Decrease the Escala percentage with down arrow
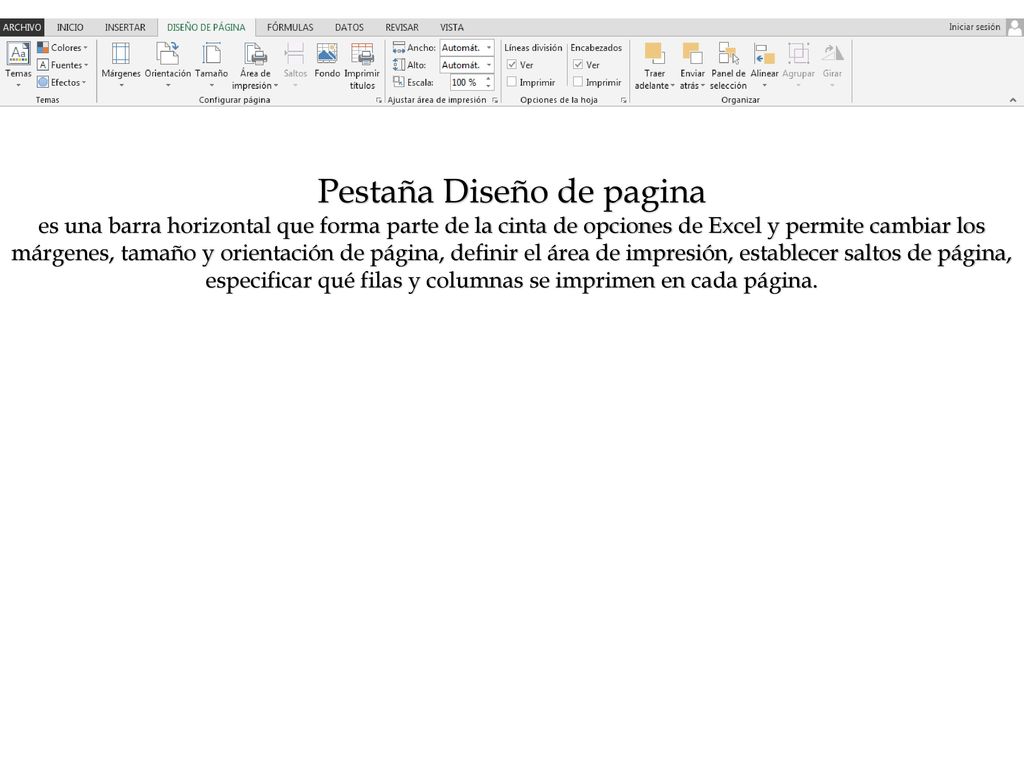 pyautogui.click(x=488, y=86)
